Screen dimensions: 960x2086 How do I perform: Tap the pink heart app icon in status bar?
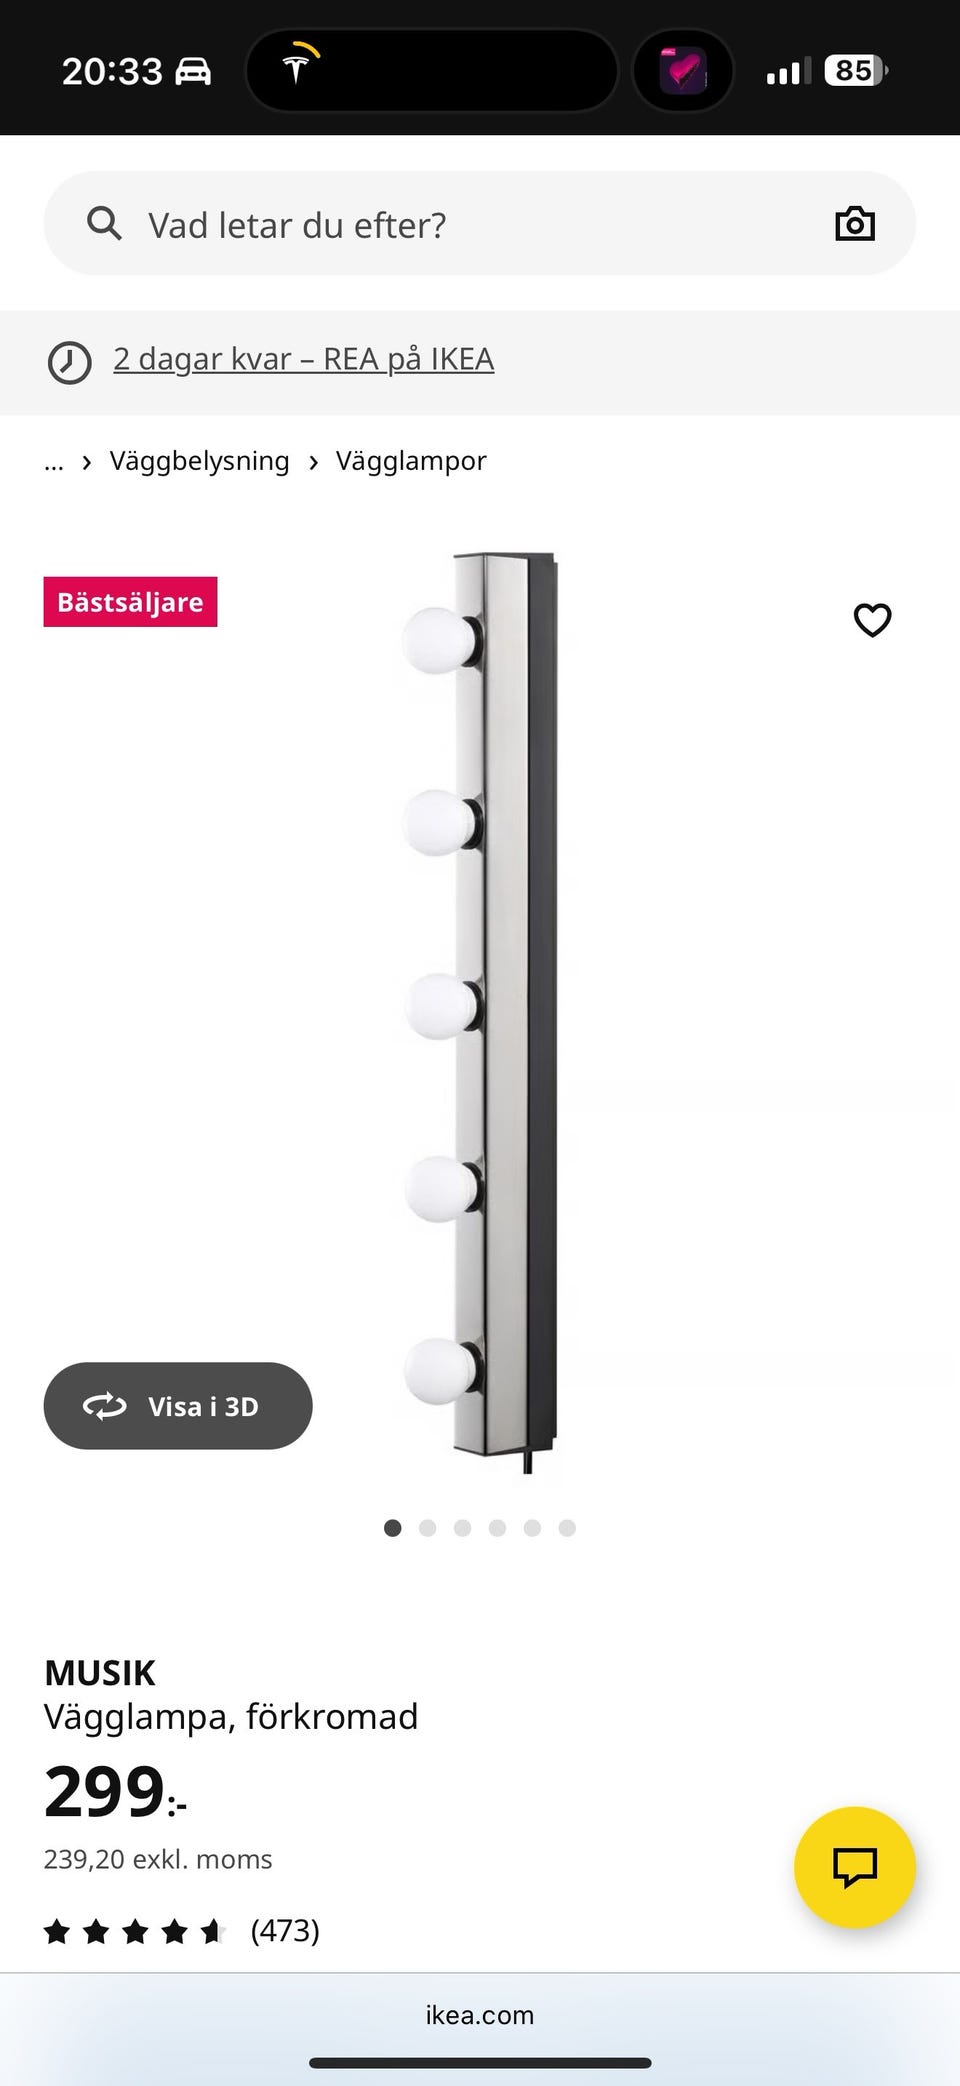point(684,70)
